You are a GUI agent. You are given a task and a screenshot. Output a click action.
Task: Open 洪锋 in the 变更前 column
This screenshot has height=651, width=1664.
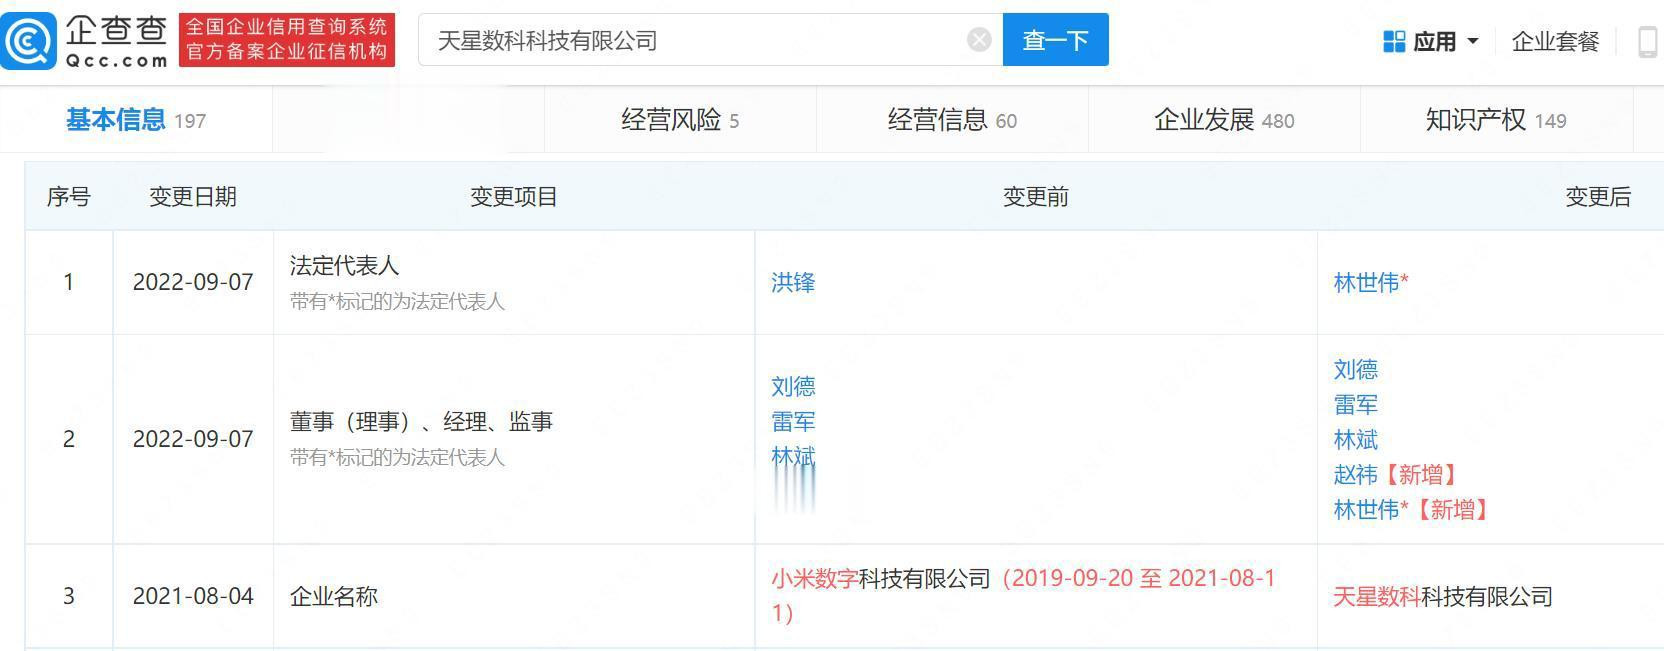[793, 283]
